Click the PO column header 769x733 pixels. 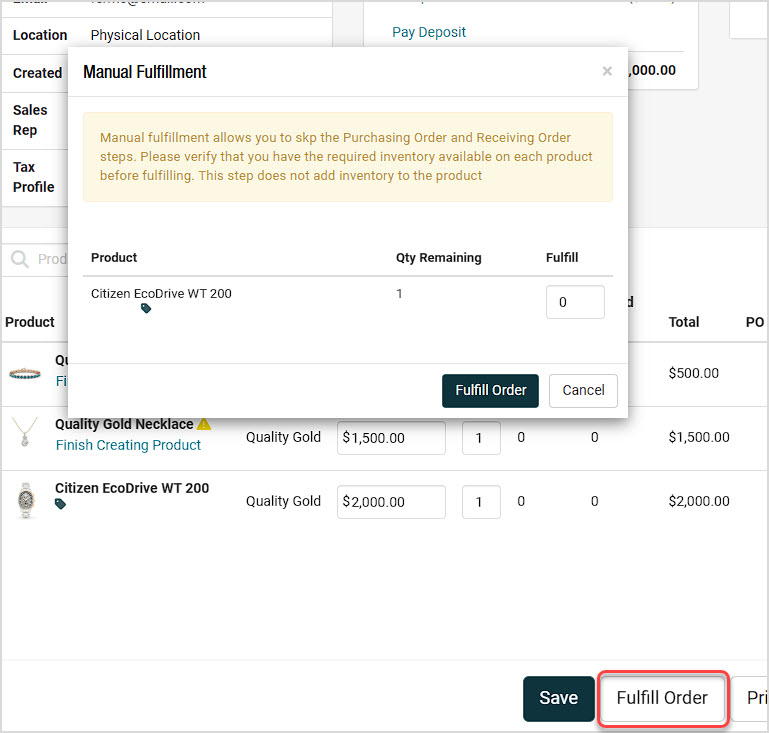[755, 322]
